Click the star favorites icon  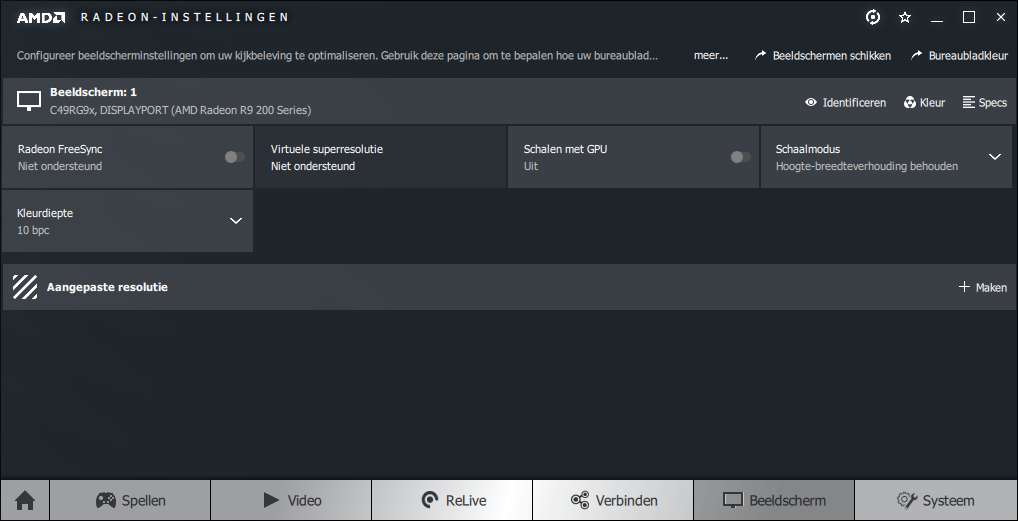tap(905, 18)
